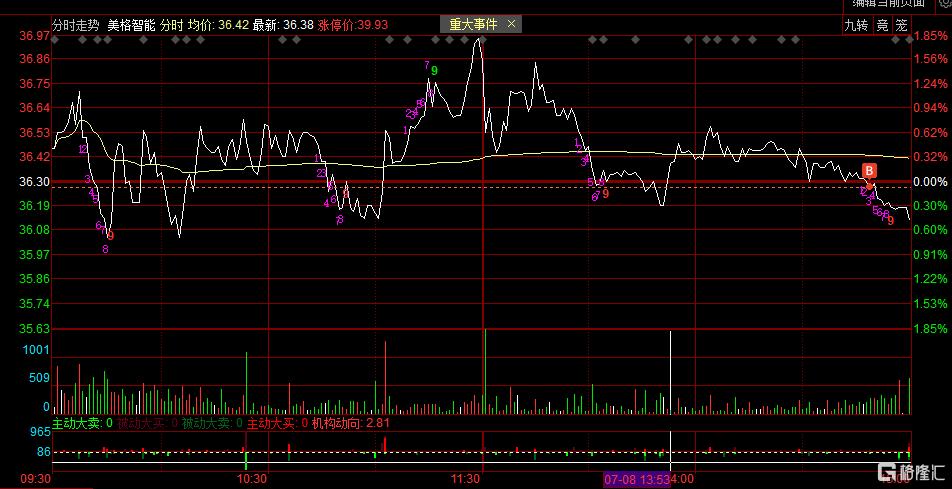This screenshot has width=952, height=489.
Task: Click the 36.97 price axis label
Action: pos(34,36)
